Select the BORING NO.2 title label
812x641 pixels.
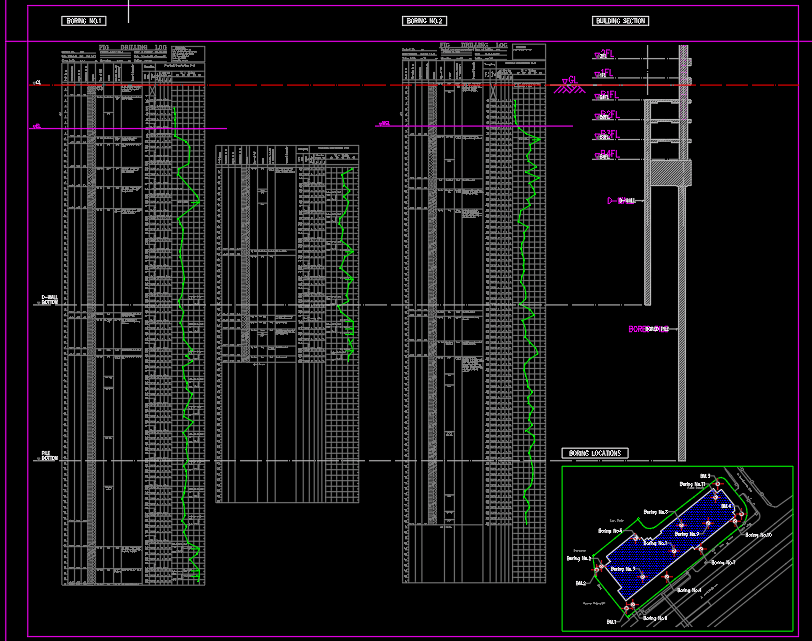[x=424, y=21]
